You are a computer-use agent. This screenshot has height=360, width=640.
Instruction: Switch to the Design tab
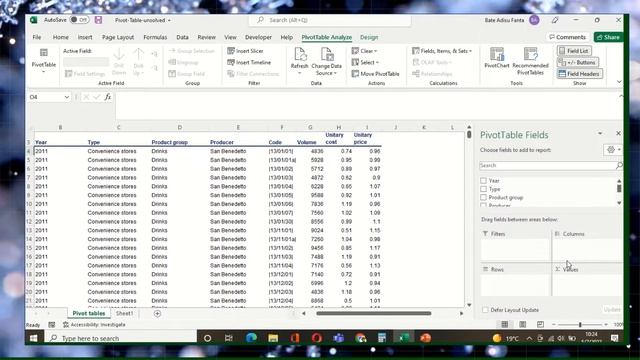369,37
